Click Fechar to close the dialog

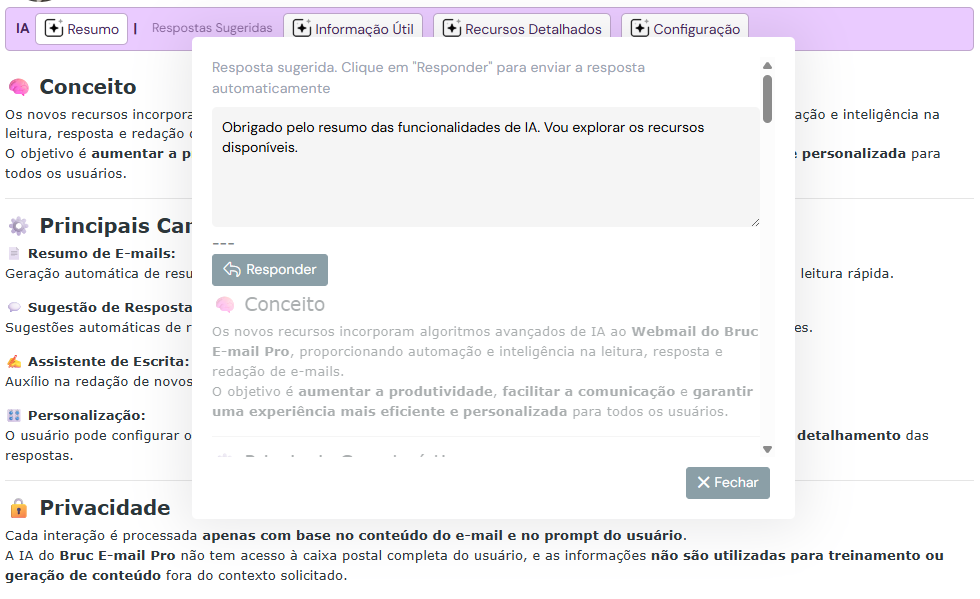pos(727,483)
